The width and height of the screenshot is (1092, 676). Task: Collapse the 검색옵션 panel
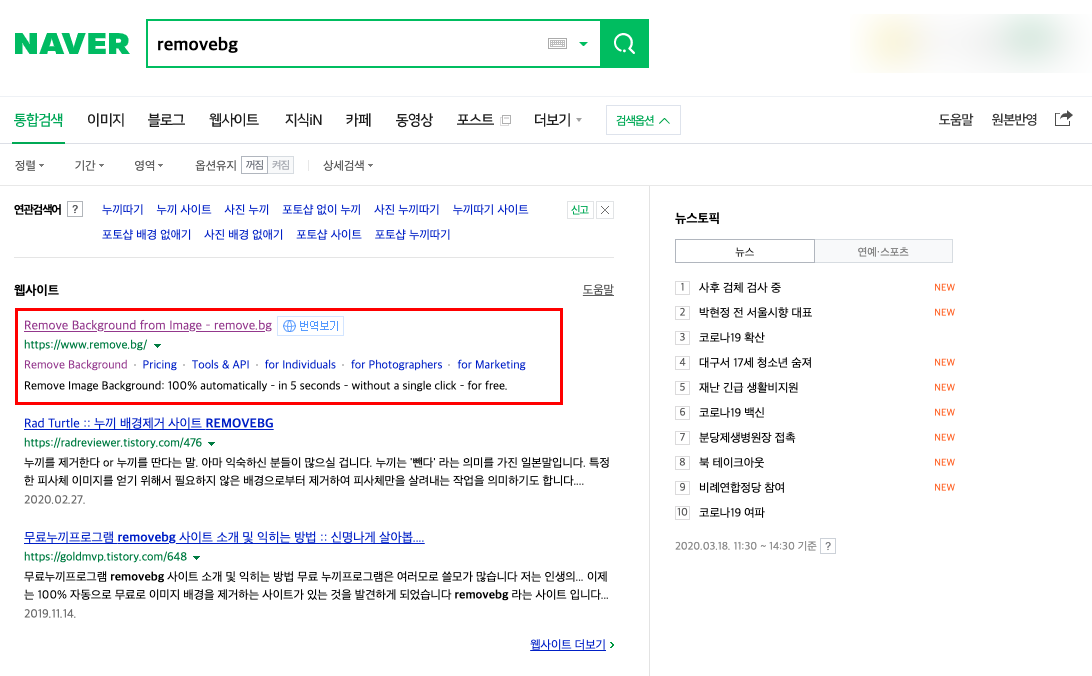click(x=643, y=120)
